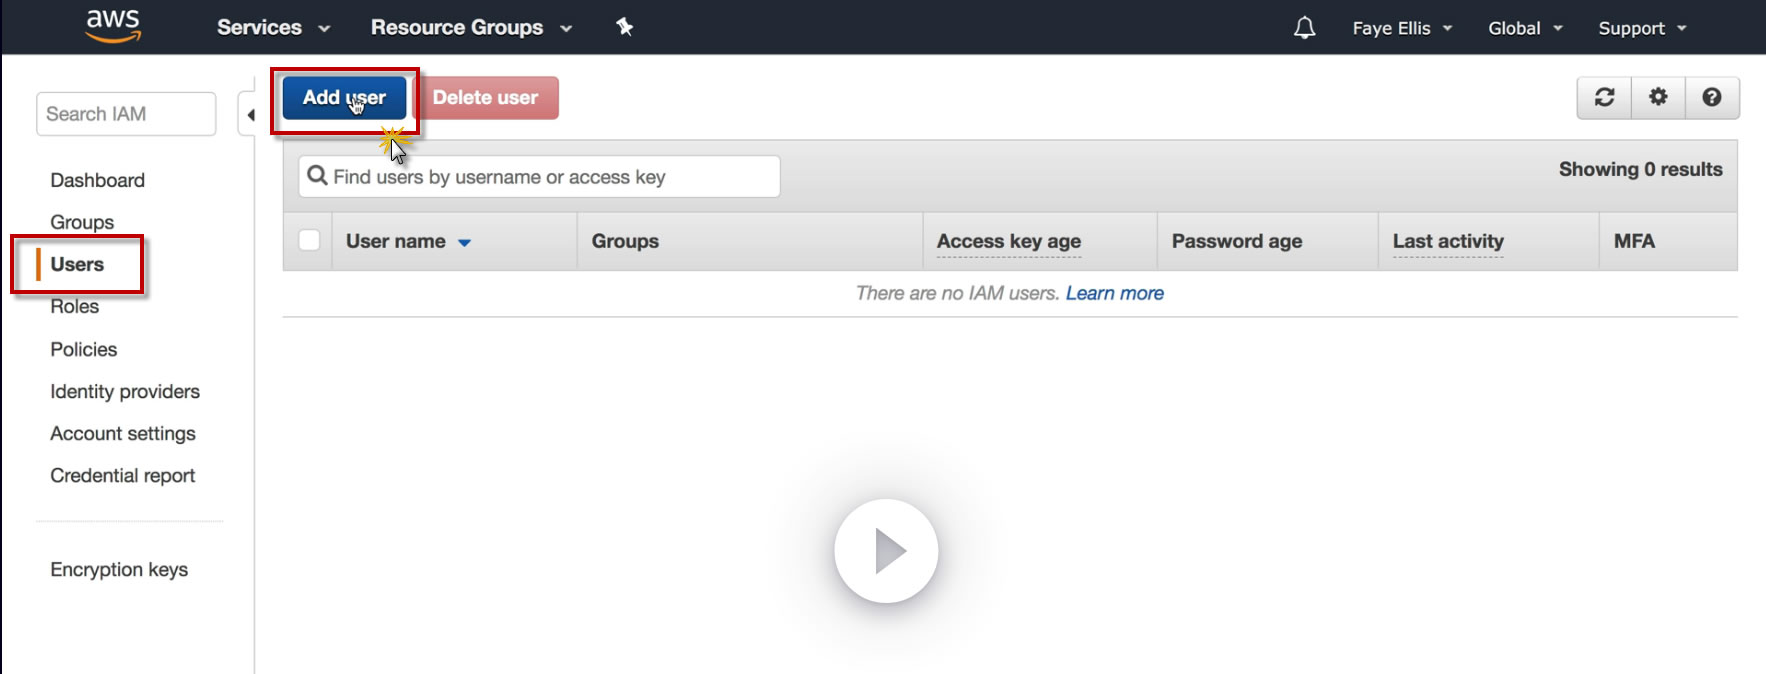This screenshot has width=1766, height=674.
Task: Click the video play button
Action: (x=886, y=551)
